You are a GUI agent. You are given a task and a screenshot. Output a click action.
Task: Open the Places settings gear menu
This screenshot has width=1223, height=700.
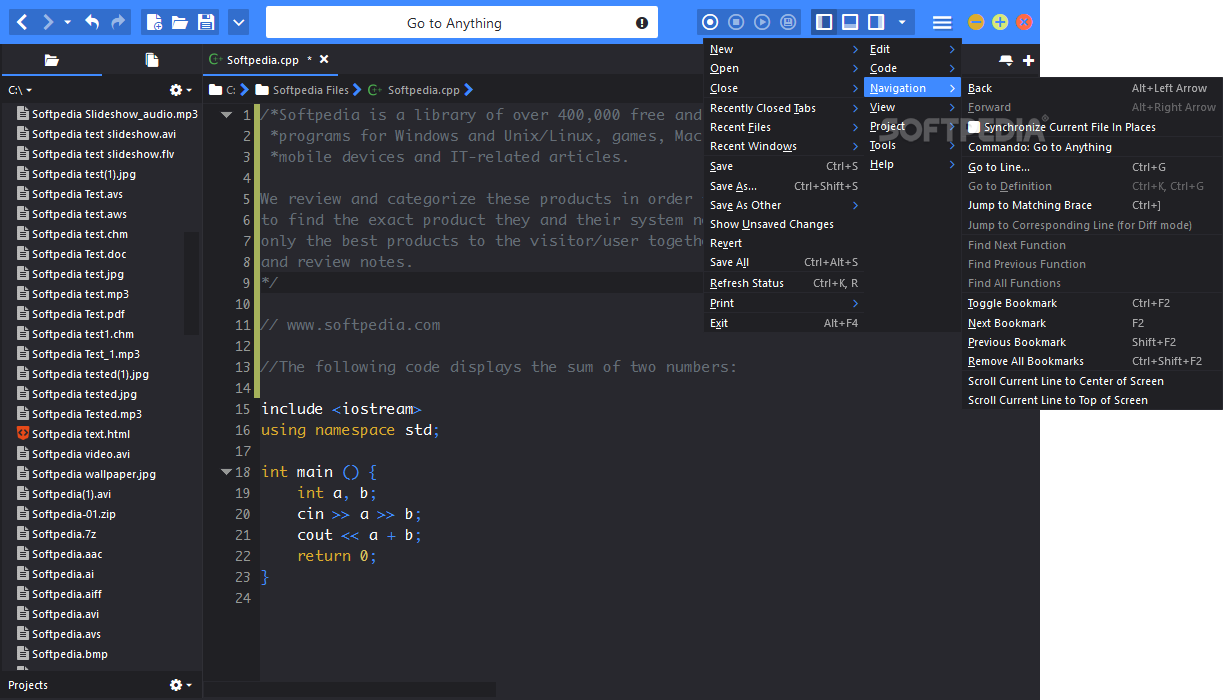pos(181,90)
